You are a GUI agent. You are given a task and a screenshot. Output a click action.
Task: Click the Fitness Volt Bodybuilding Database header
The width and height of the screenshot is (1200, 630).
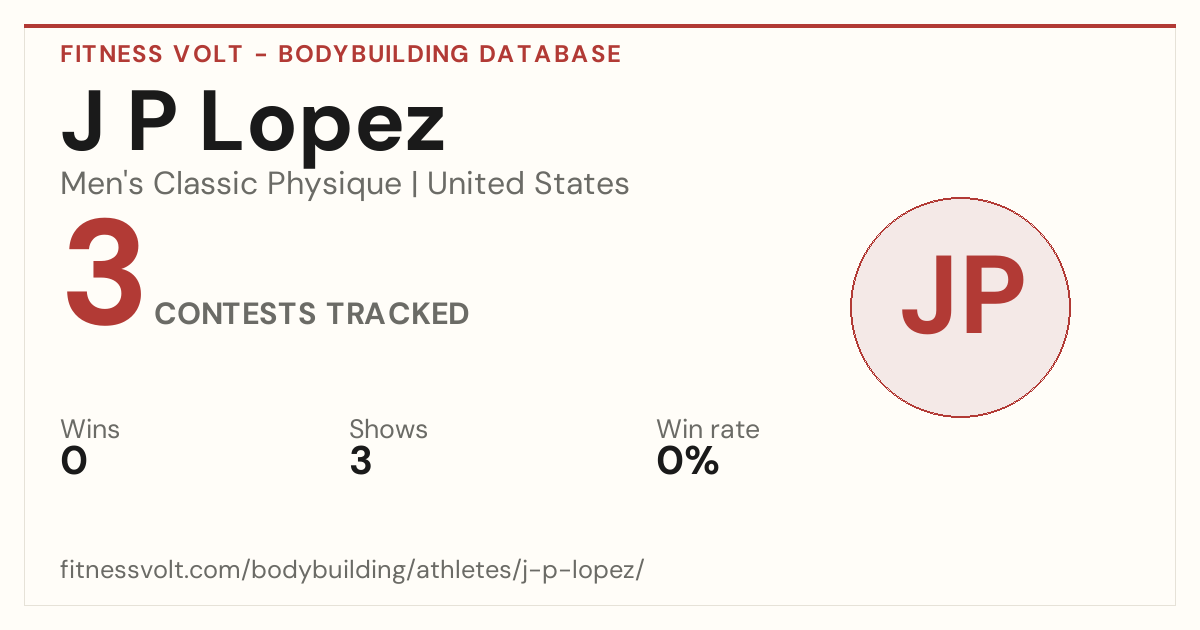click(x=341, y=54)
